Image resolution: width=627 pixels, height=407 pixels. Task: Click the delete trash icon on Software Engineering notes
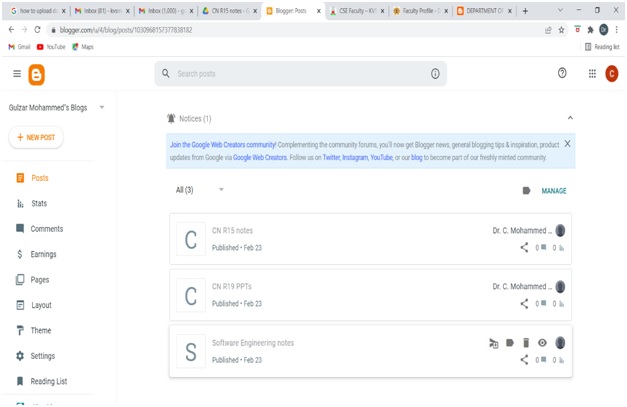point(526,343)
